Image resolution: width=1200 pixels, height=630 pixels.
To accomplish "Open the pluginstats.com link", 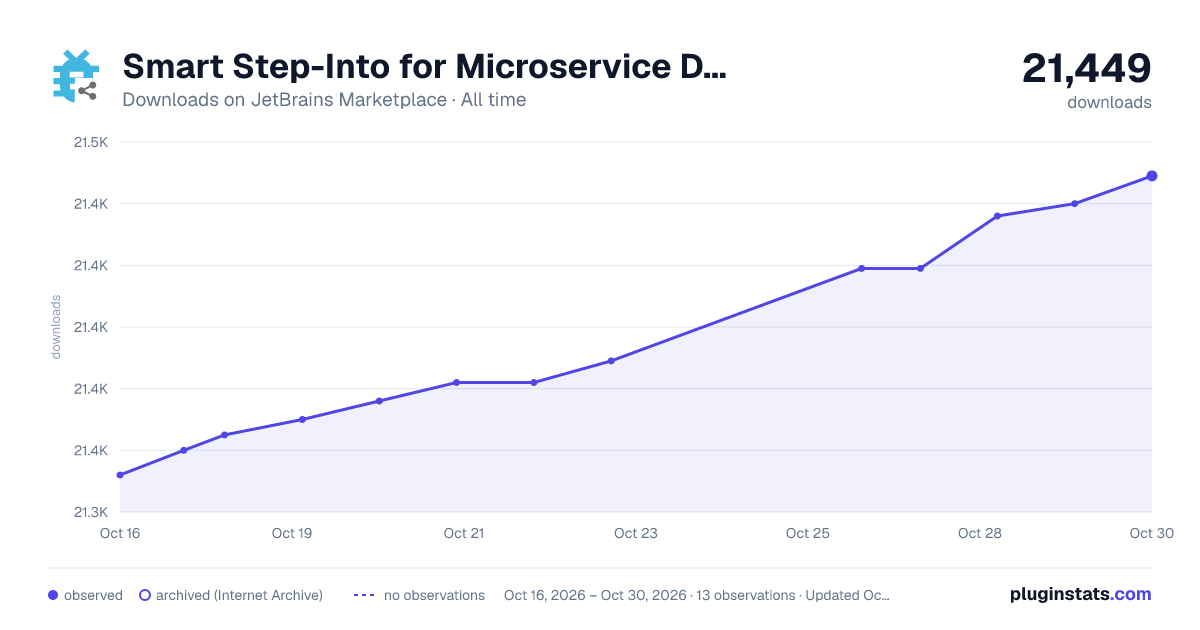I will [1081, 594].
